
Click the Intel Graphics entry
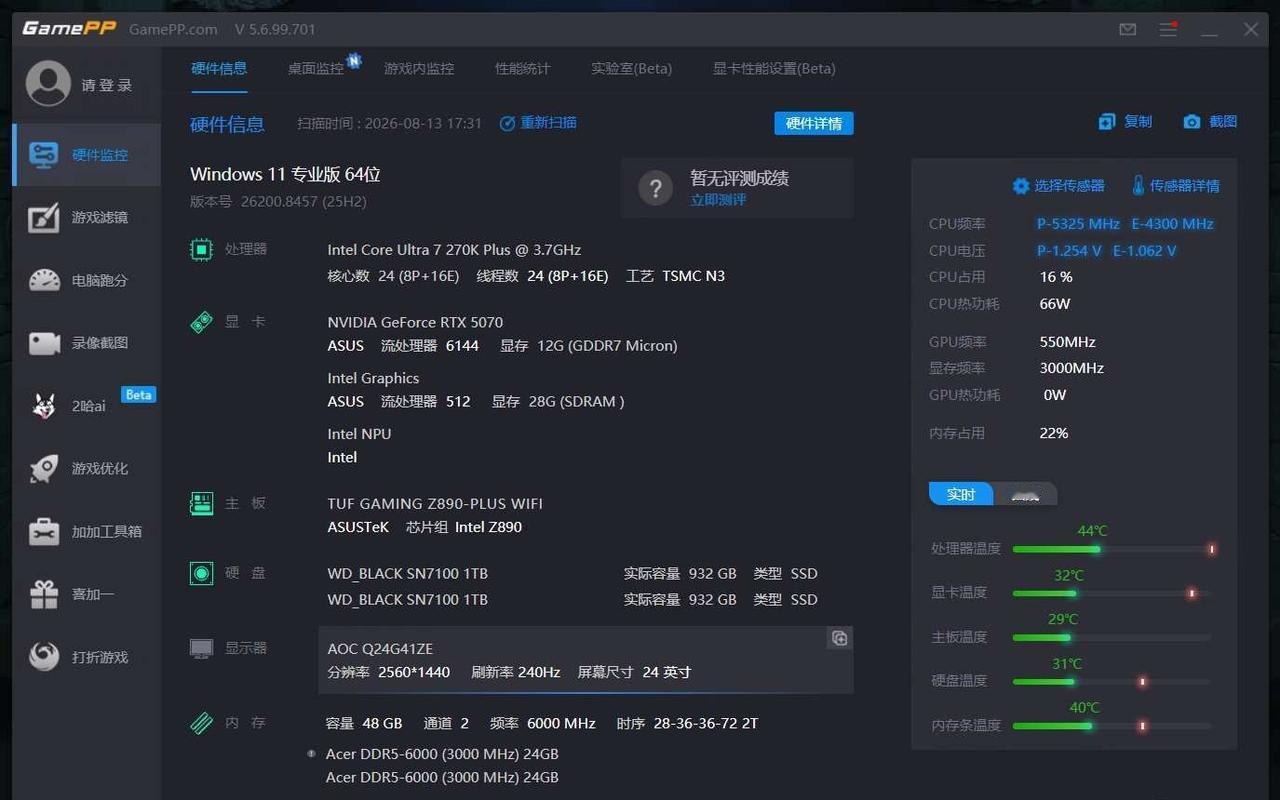coord(373,378)
